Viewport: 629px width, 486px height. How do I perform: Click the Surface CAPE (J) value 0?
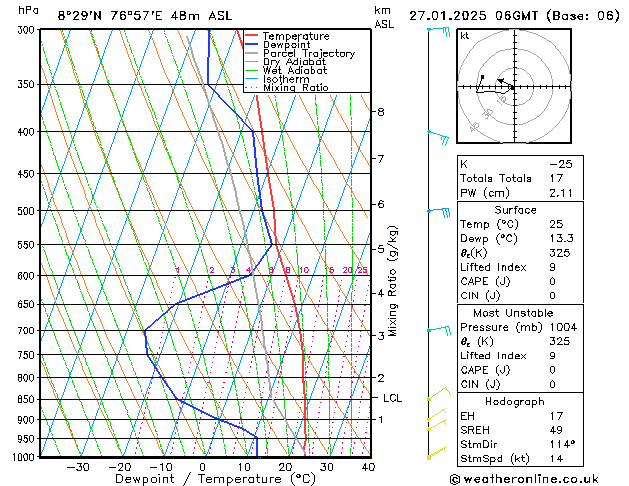552,281
